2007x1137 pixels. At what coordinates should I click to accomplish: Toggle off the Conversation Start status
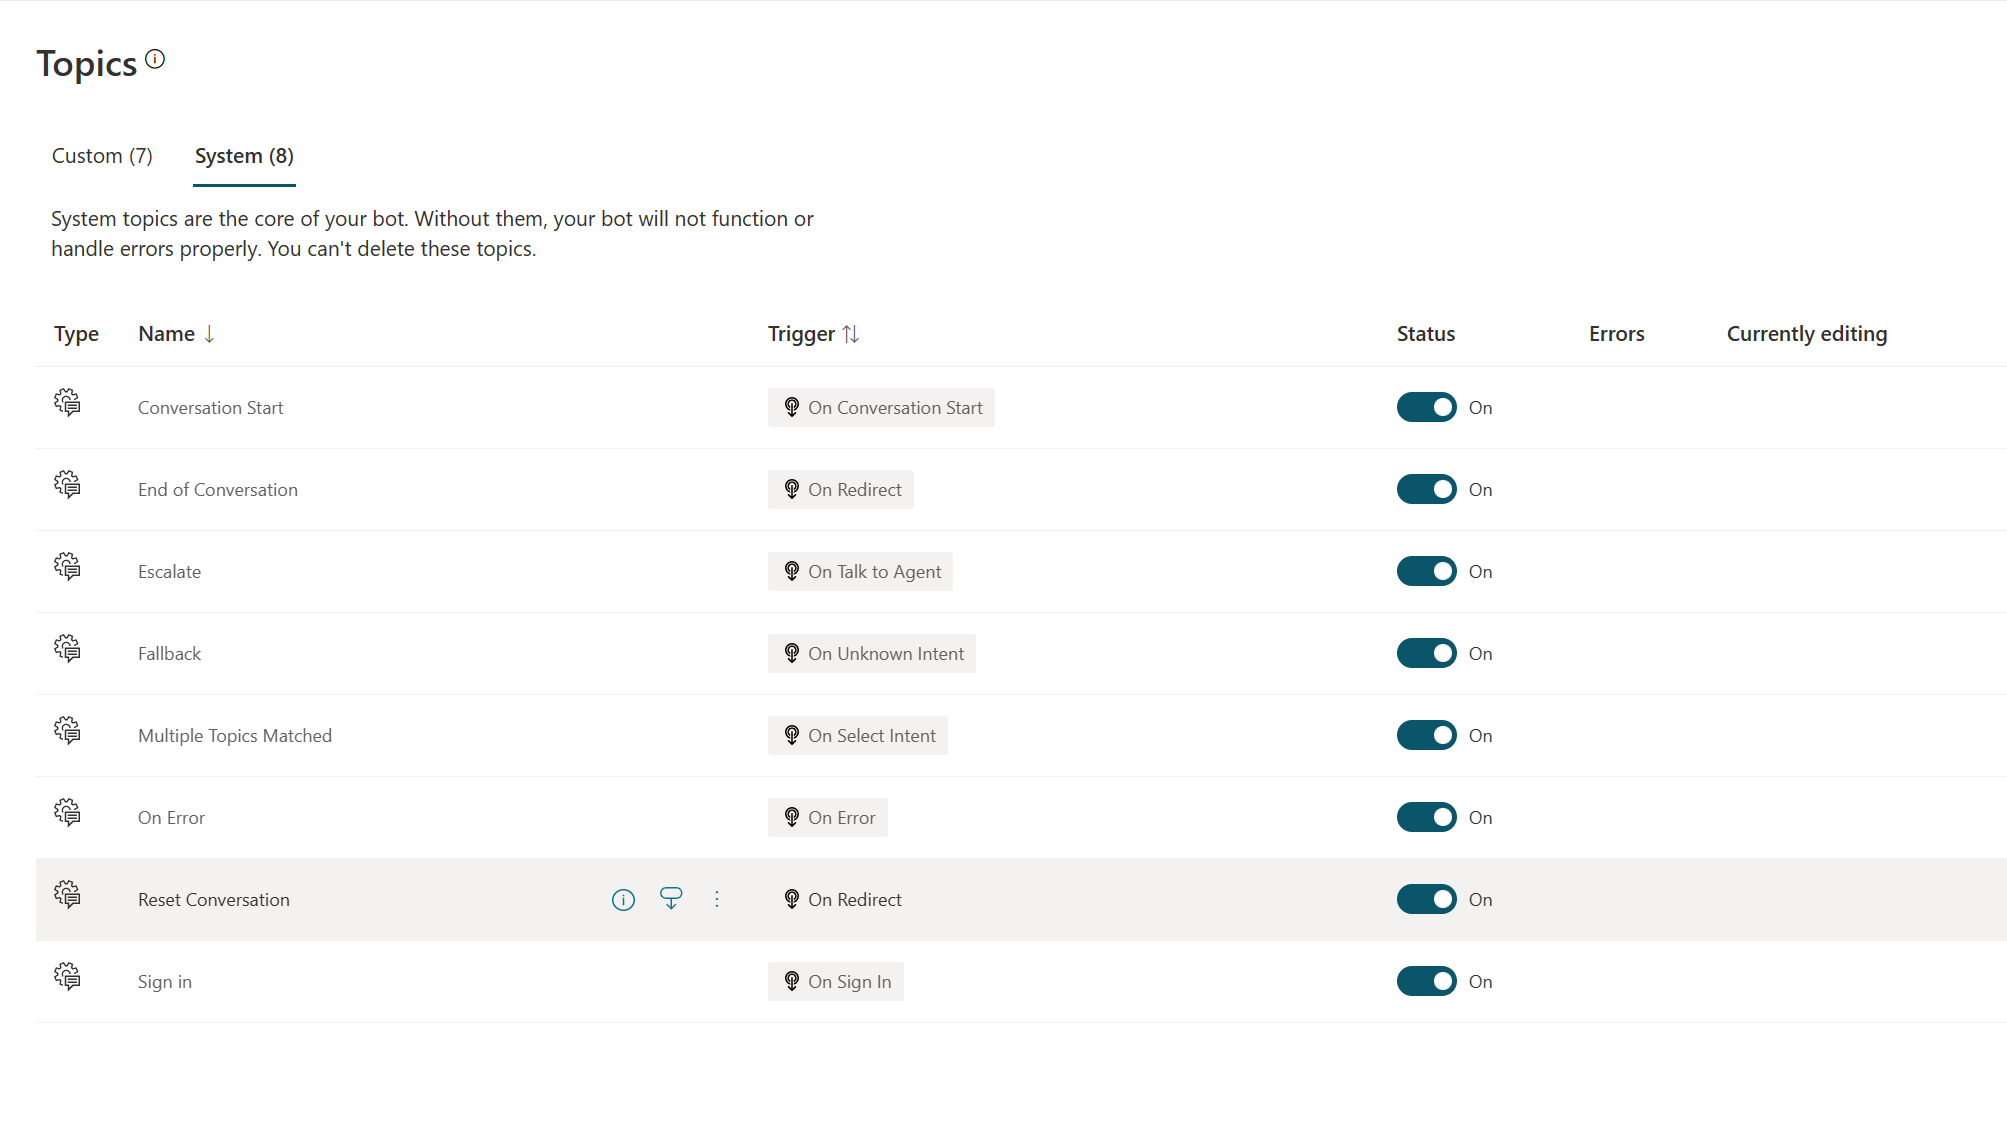coord(1425,407)
